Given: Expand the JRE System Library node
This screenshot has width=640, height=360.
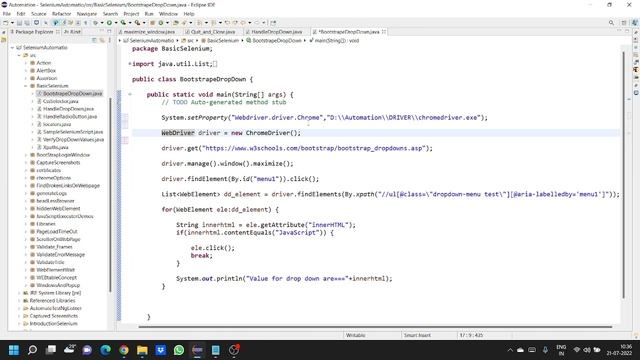Looking at the screenshot, I should pos(19,293).
